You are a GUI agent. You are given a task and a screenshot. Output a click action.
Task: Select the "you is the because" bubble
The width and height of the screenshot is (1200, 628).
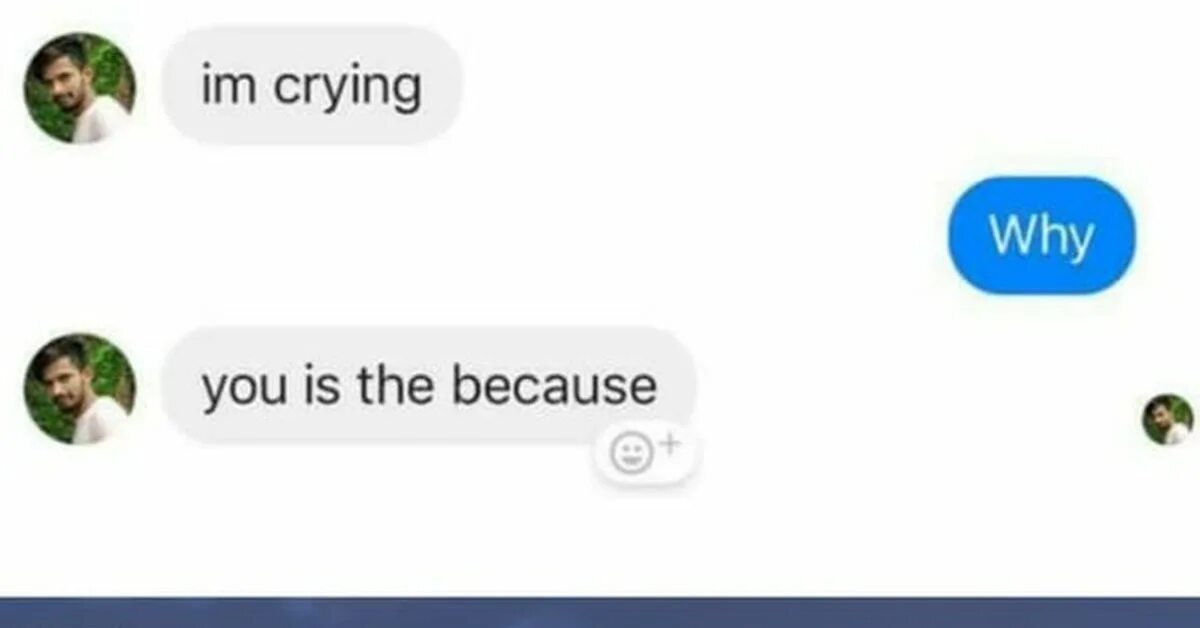[429, 386]
